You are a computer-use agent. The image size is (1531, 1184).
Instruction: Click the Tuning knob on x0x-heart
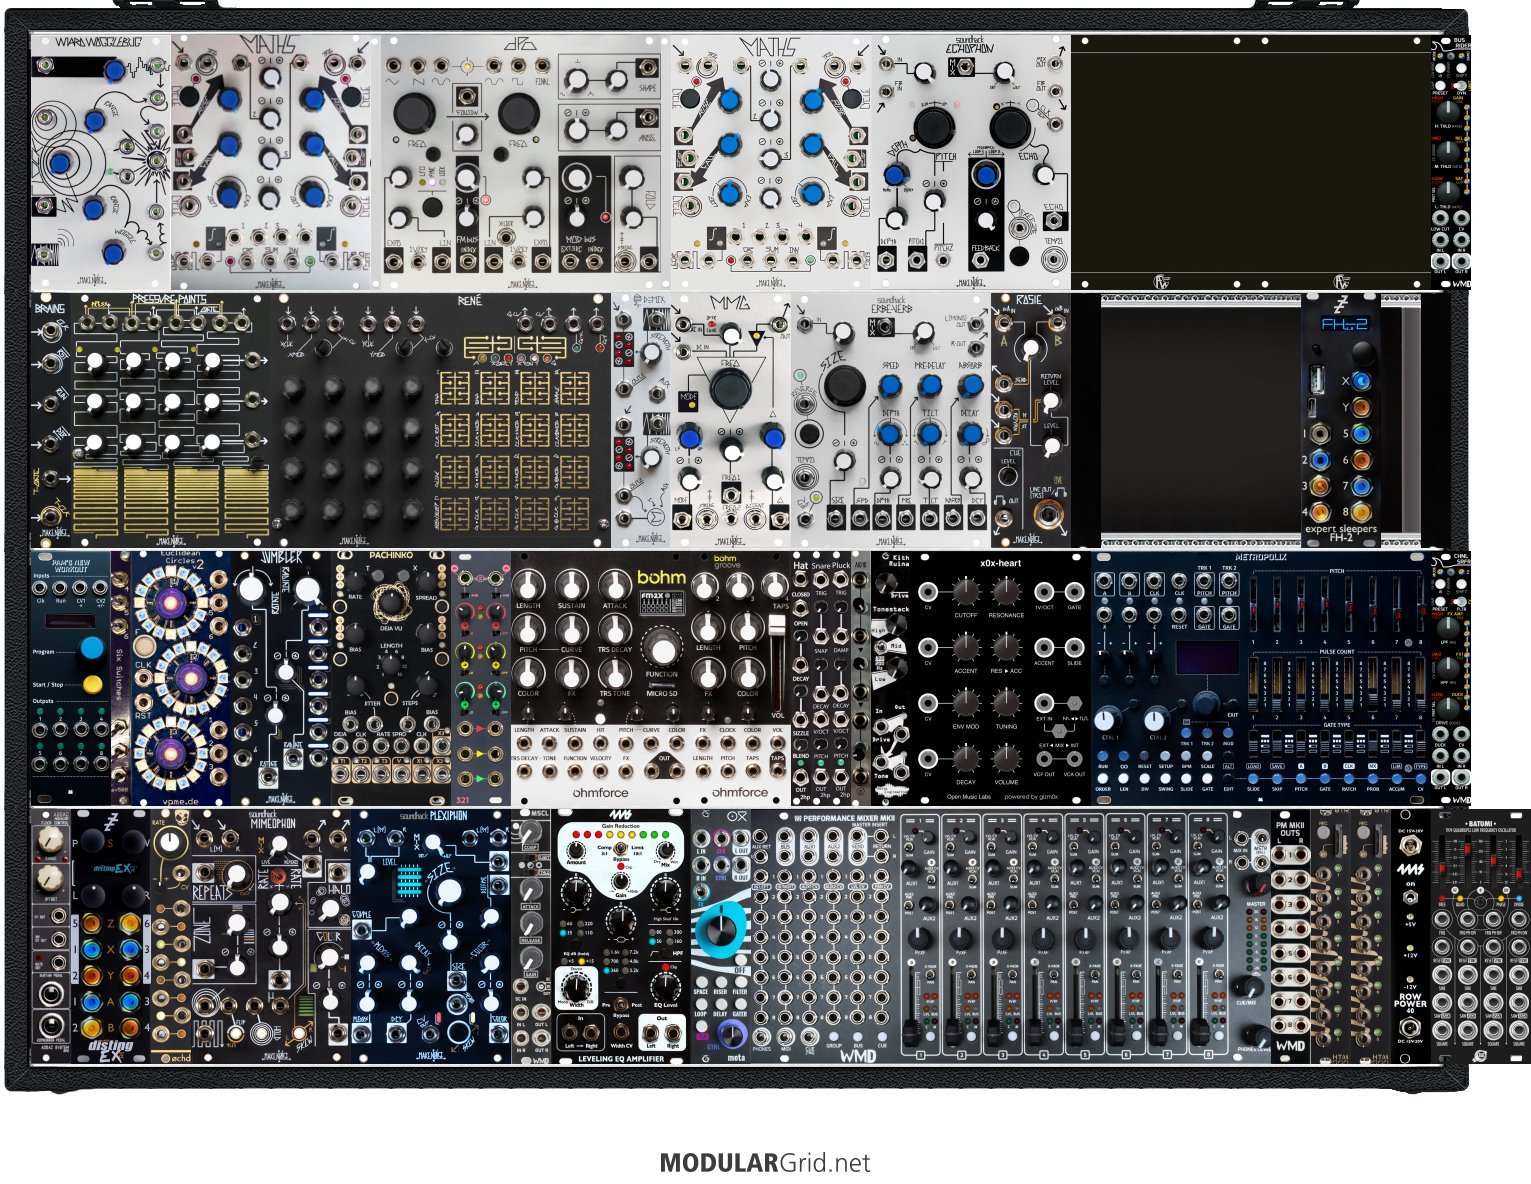(x=1006, y=705)
